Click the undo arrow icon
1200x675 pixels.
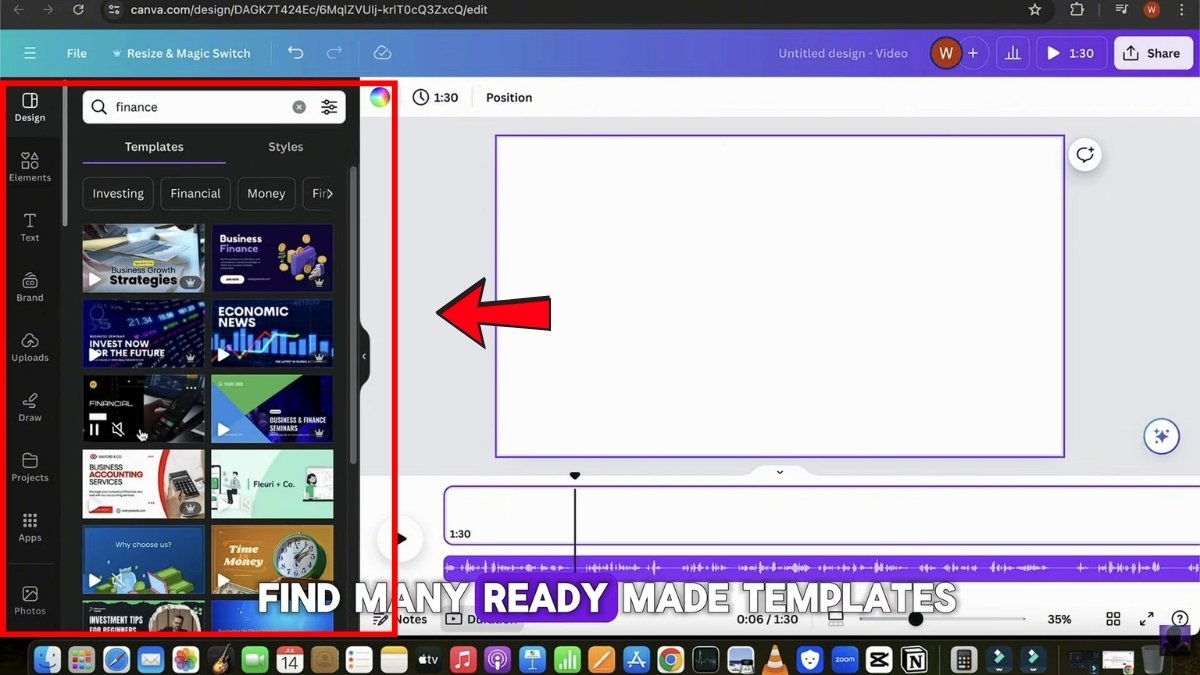point(295,53)
